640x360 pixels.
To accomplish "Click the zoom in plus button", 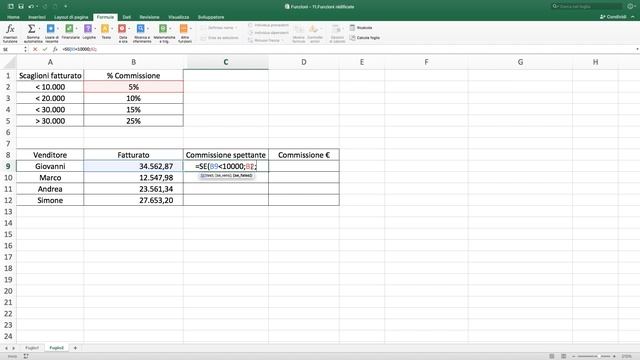I will [x=614, y=356].
